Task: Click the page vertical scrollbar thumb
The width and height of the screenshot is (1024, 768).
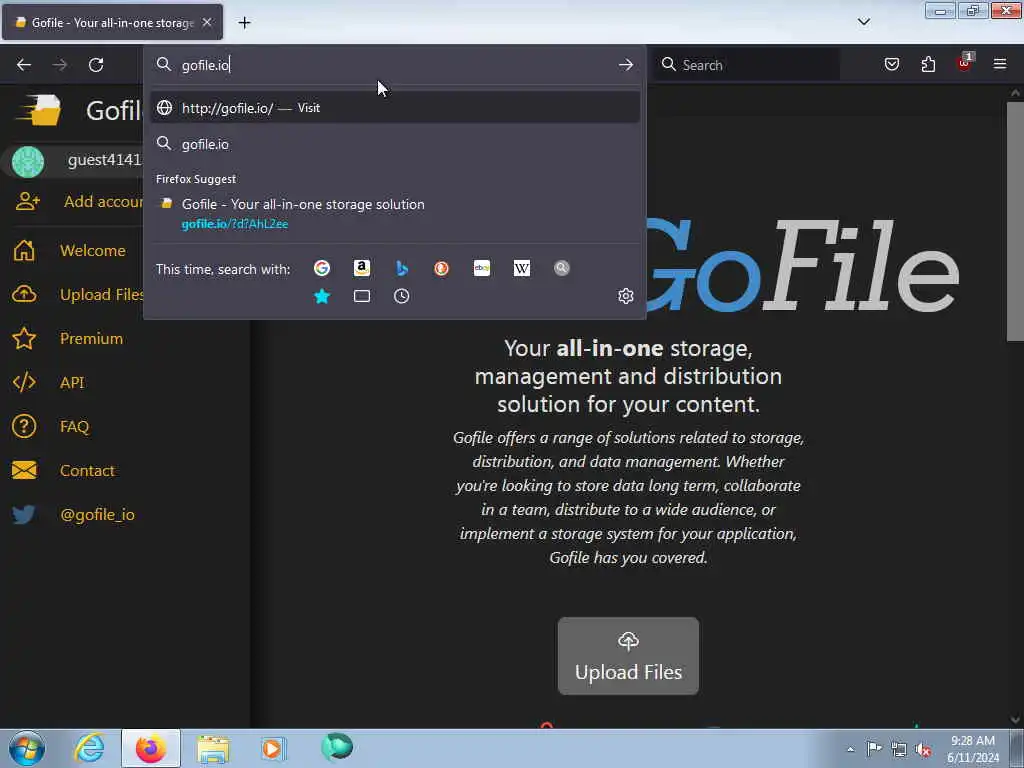Action: 1015,221
